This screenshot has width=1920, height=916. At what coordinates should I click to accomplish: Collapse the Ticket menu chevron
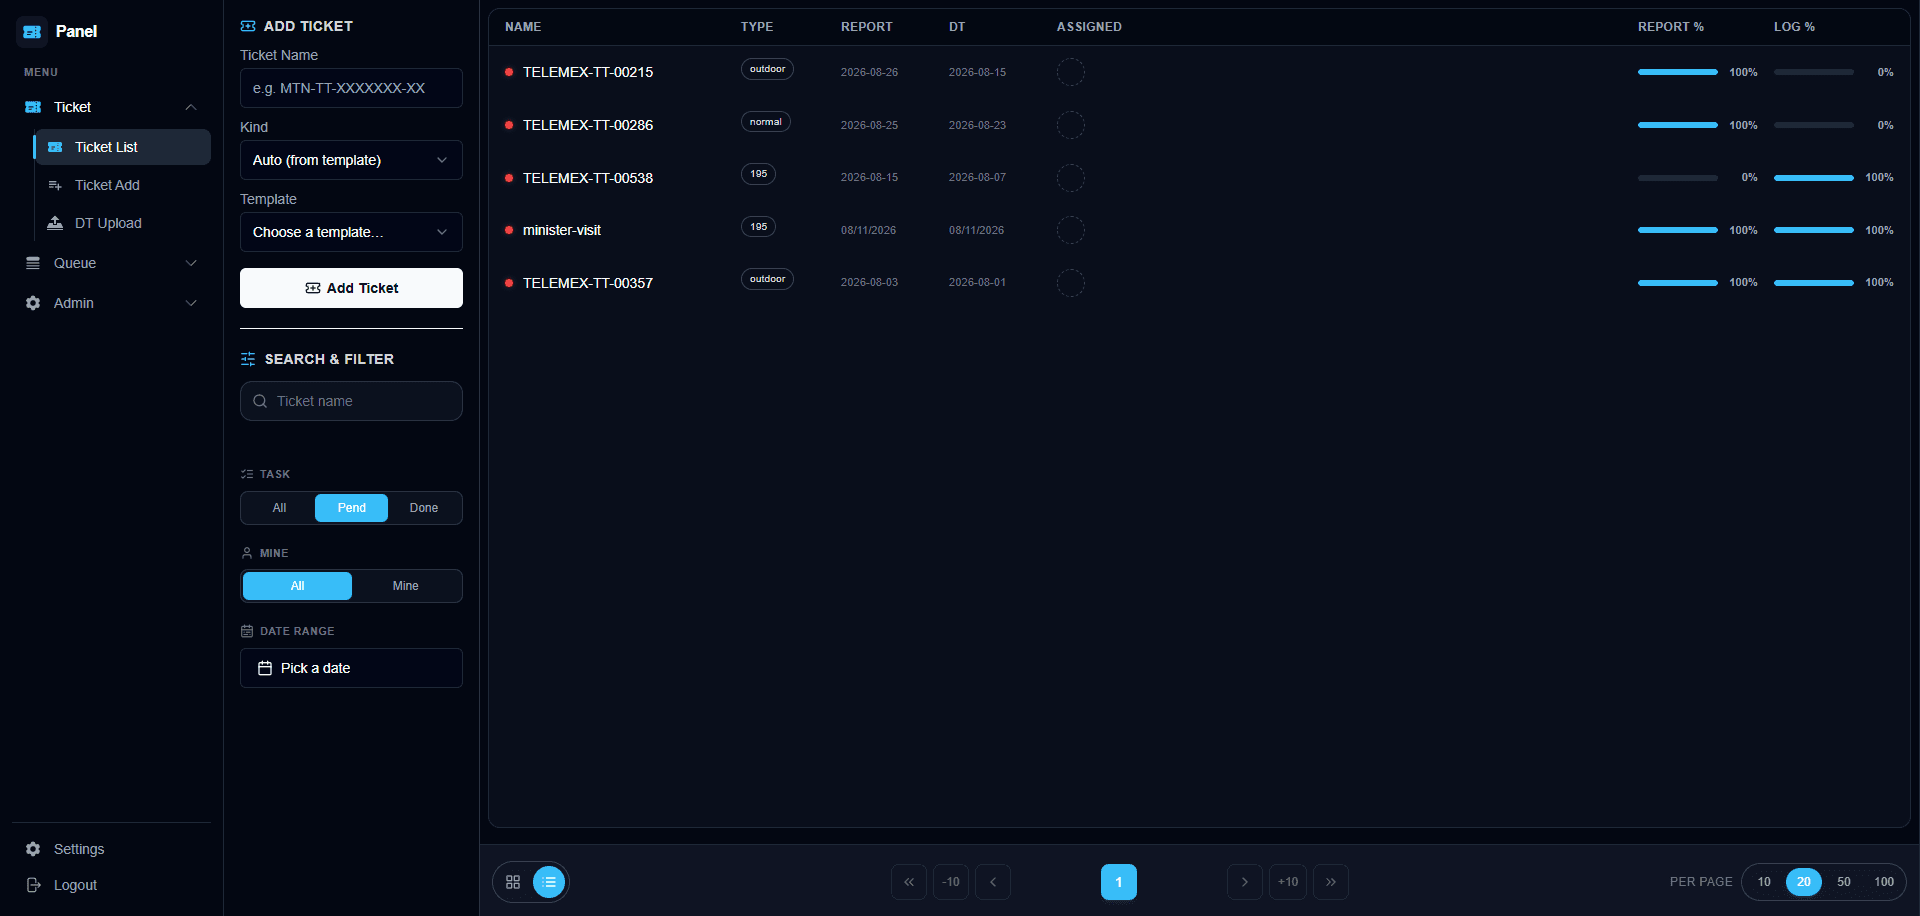coord(191,107)
